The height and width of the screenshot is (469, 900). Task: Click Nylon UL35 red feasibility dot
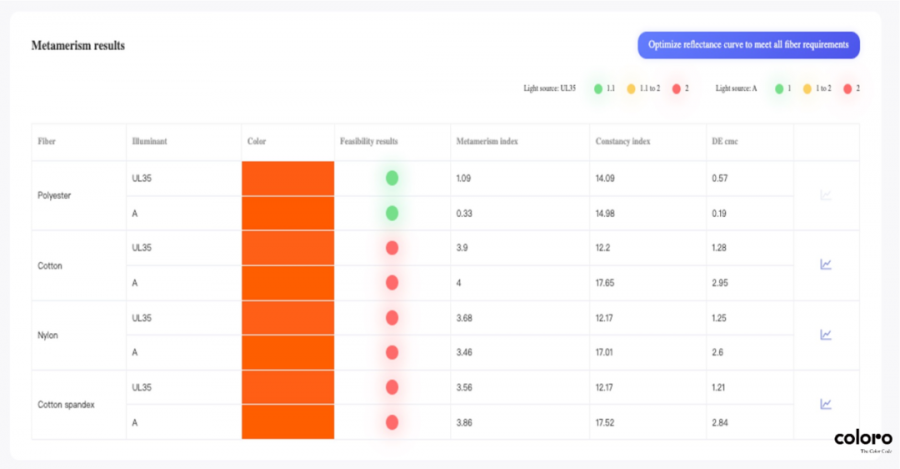tap(392, 317)
